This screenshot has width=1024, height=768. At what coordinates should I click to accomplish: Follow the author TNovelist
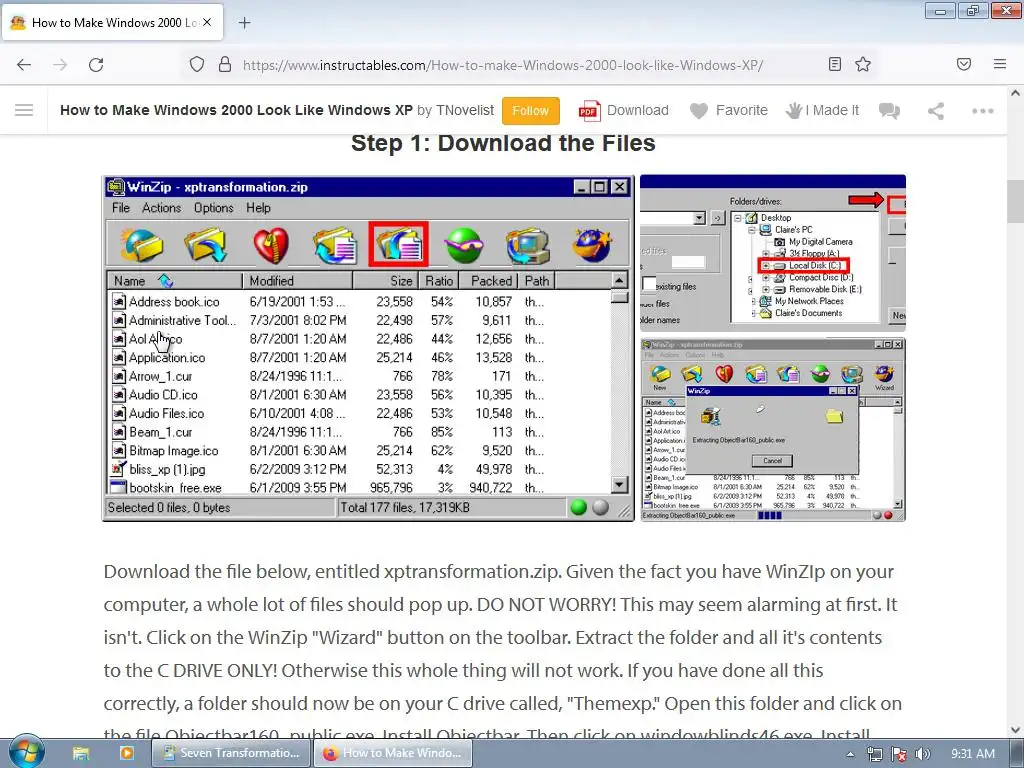click(x=530, y=110)
